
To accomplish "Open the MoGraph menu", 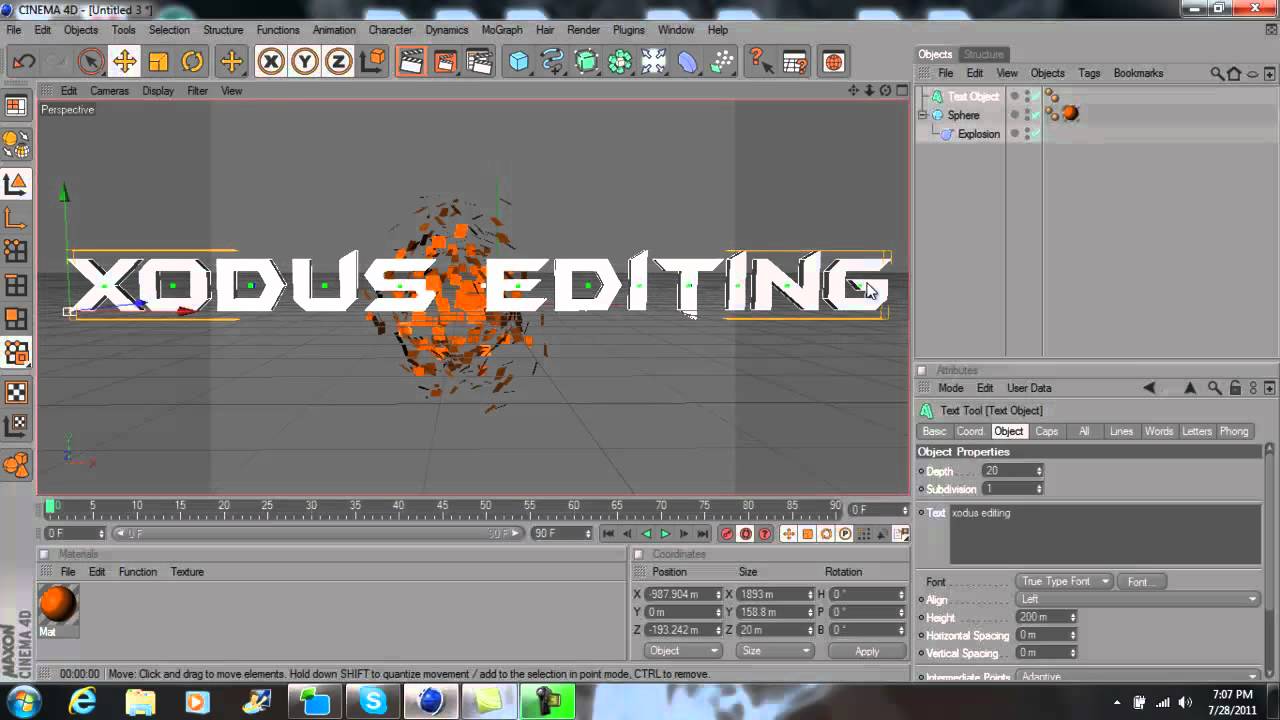I will [502, 30].
